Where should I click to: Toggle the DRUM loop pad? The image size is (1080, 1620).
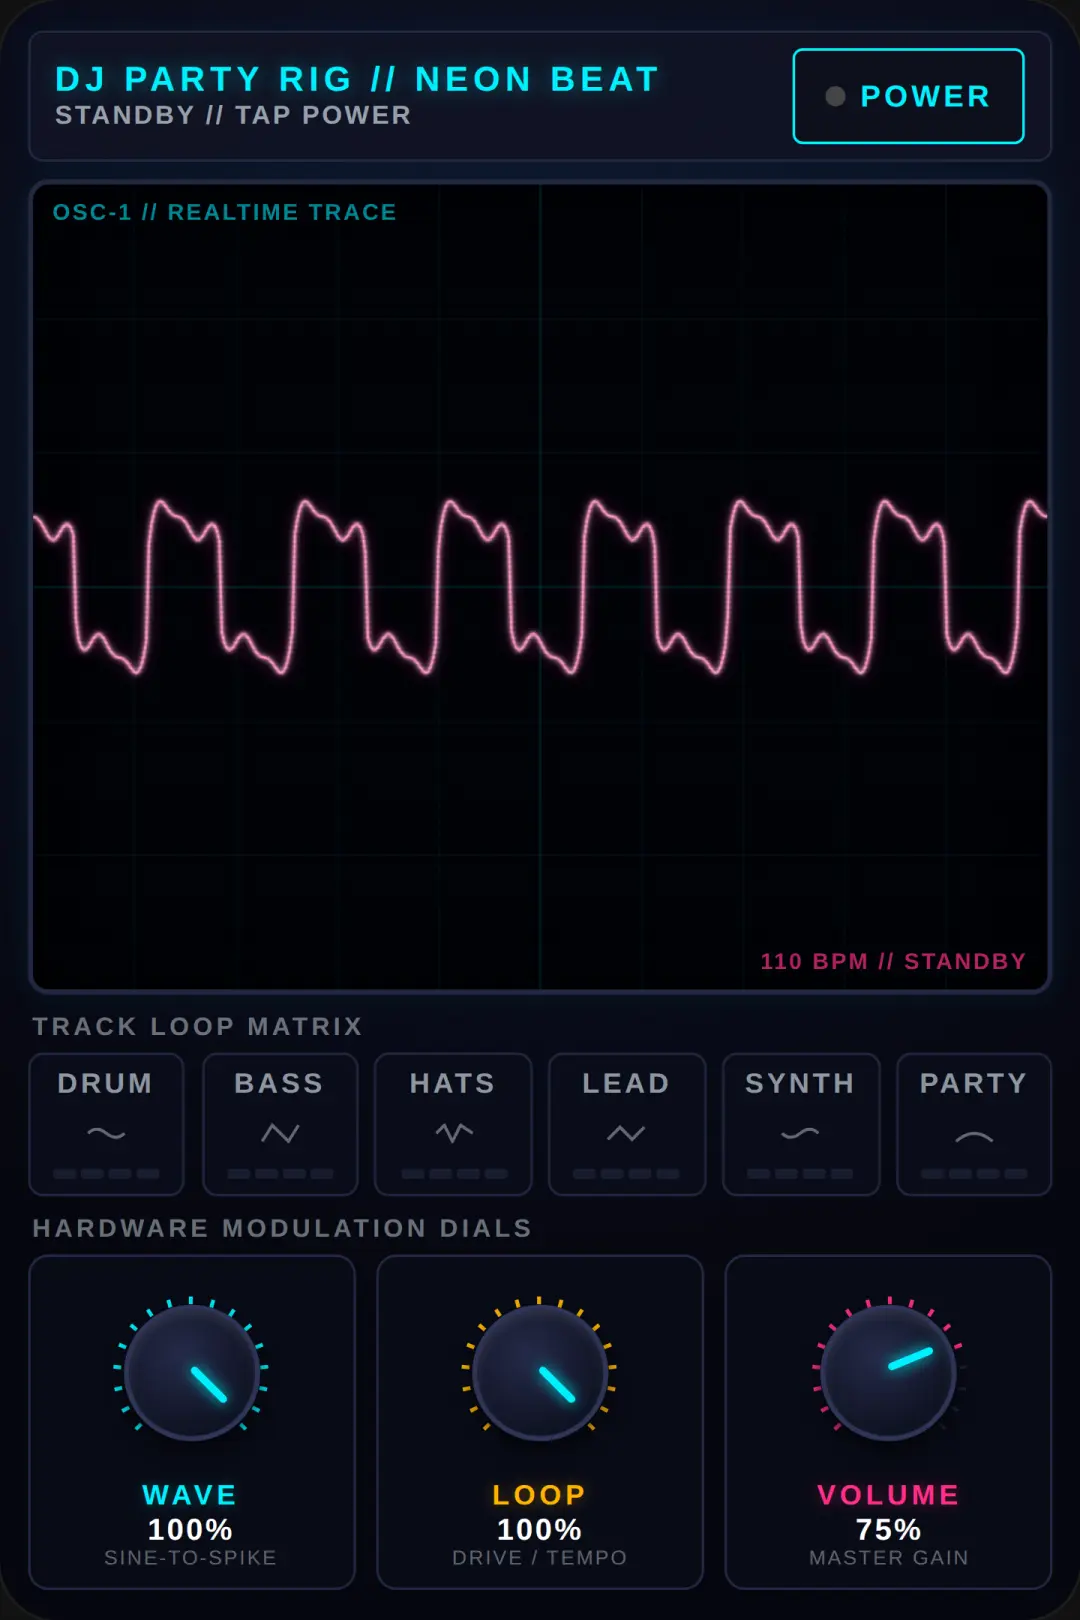click(106, 1124)
